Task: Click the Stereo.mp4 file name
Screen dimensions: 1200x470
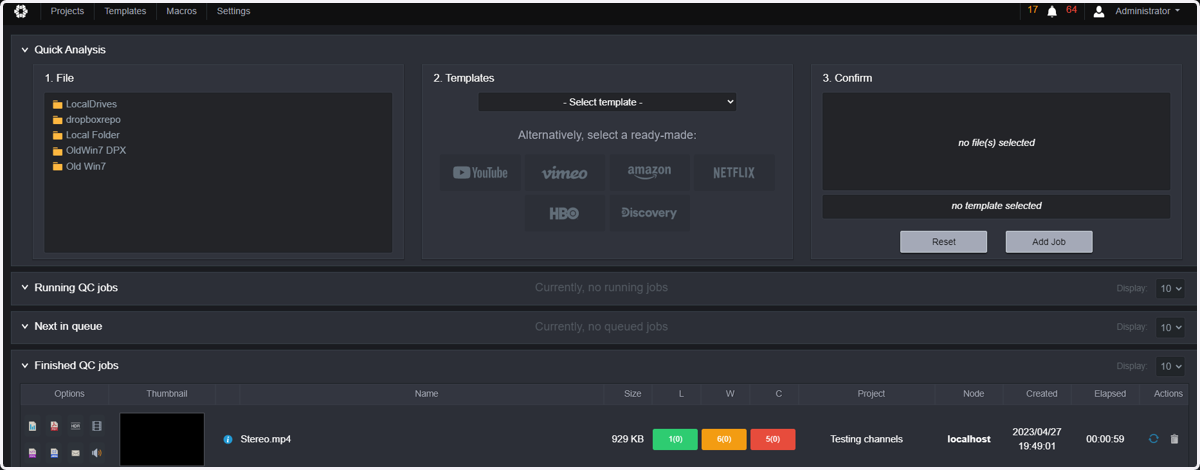Action: click(x=266, y=439)
